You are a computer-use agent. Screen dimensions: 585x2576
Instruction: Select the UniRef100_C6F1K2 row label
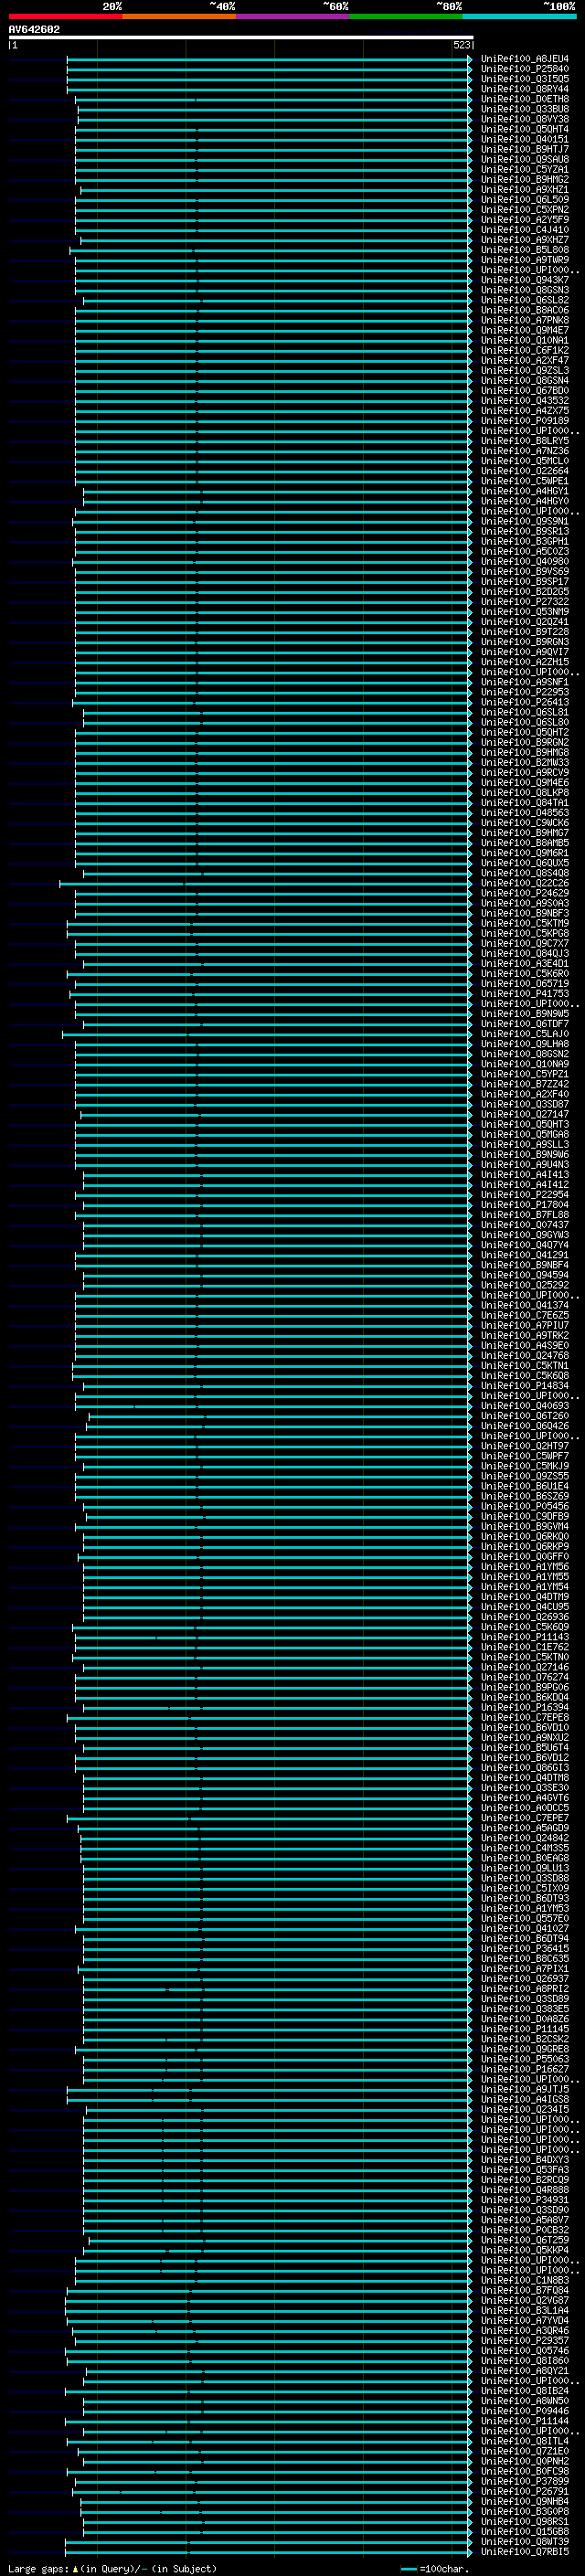(x=525, y=350)
